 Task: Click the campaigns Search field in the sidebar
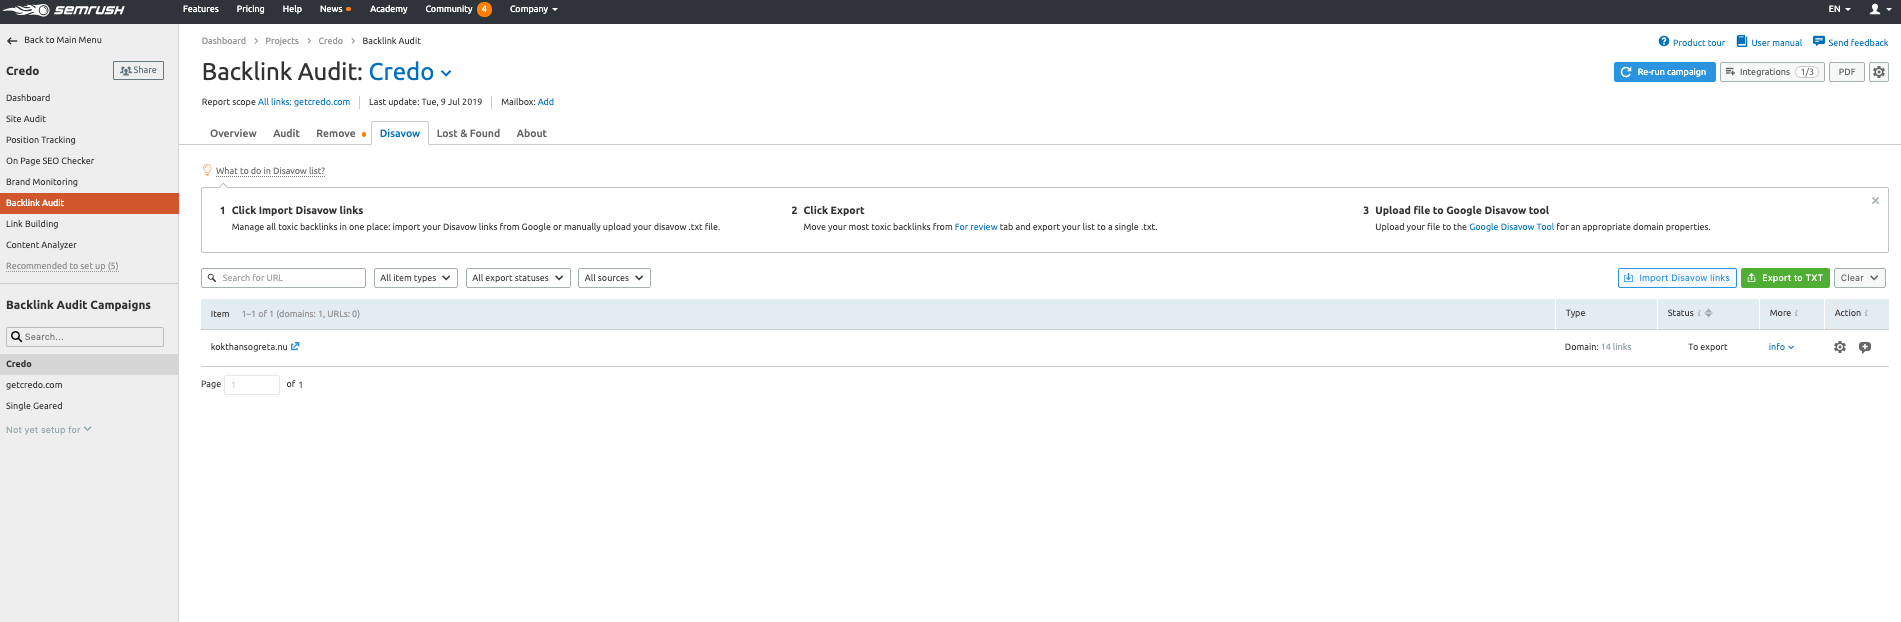point(85,337)
